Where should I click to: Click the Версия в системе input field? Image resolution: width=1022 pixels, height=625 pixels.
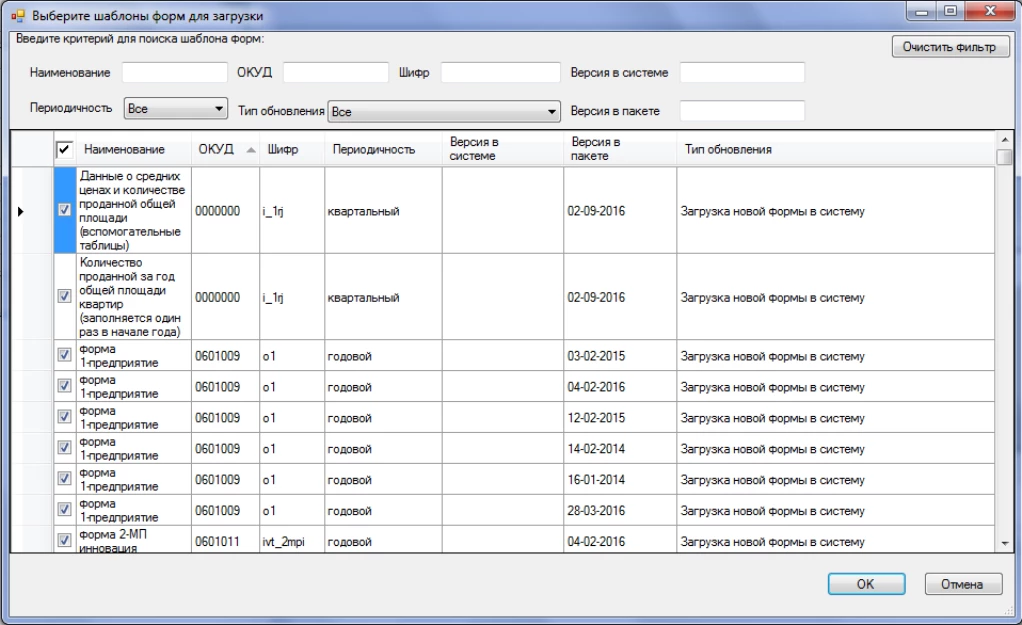[742, 72]
